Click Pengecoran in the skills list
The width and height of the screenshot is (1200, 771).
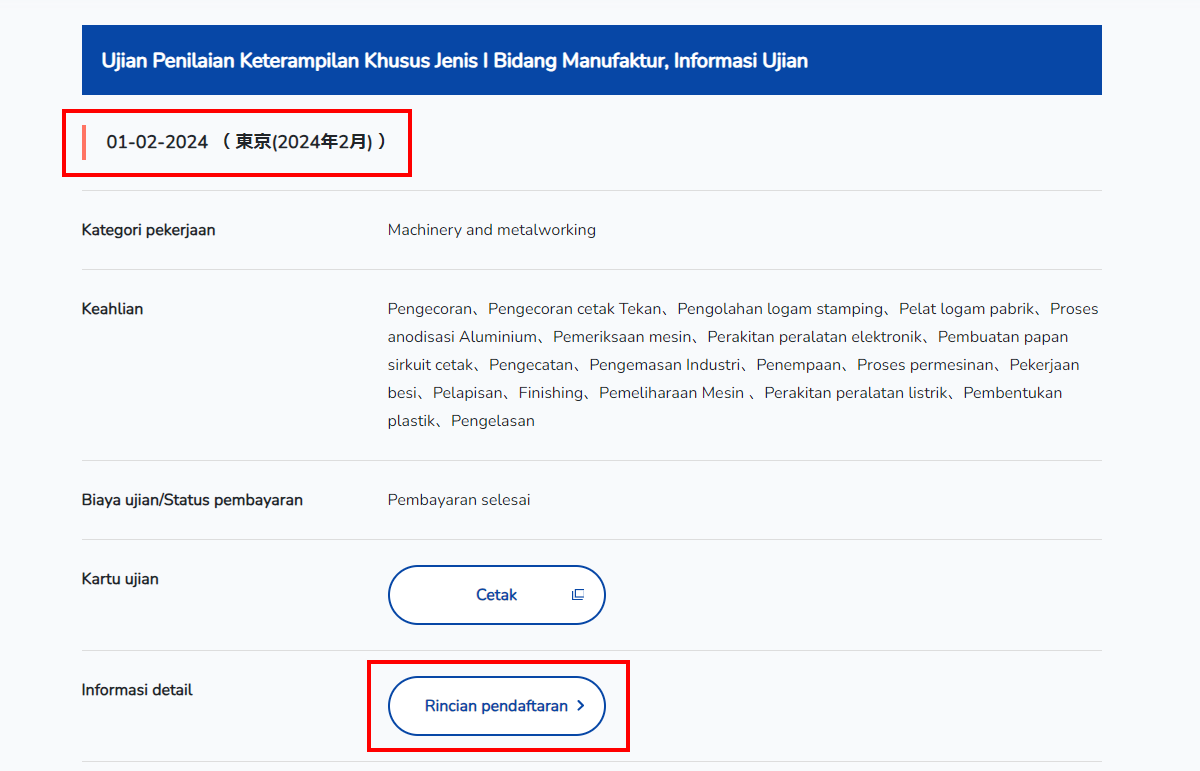[429, 309]
